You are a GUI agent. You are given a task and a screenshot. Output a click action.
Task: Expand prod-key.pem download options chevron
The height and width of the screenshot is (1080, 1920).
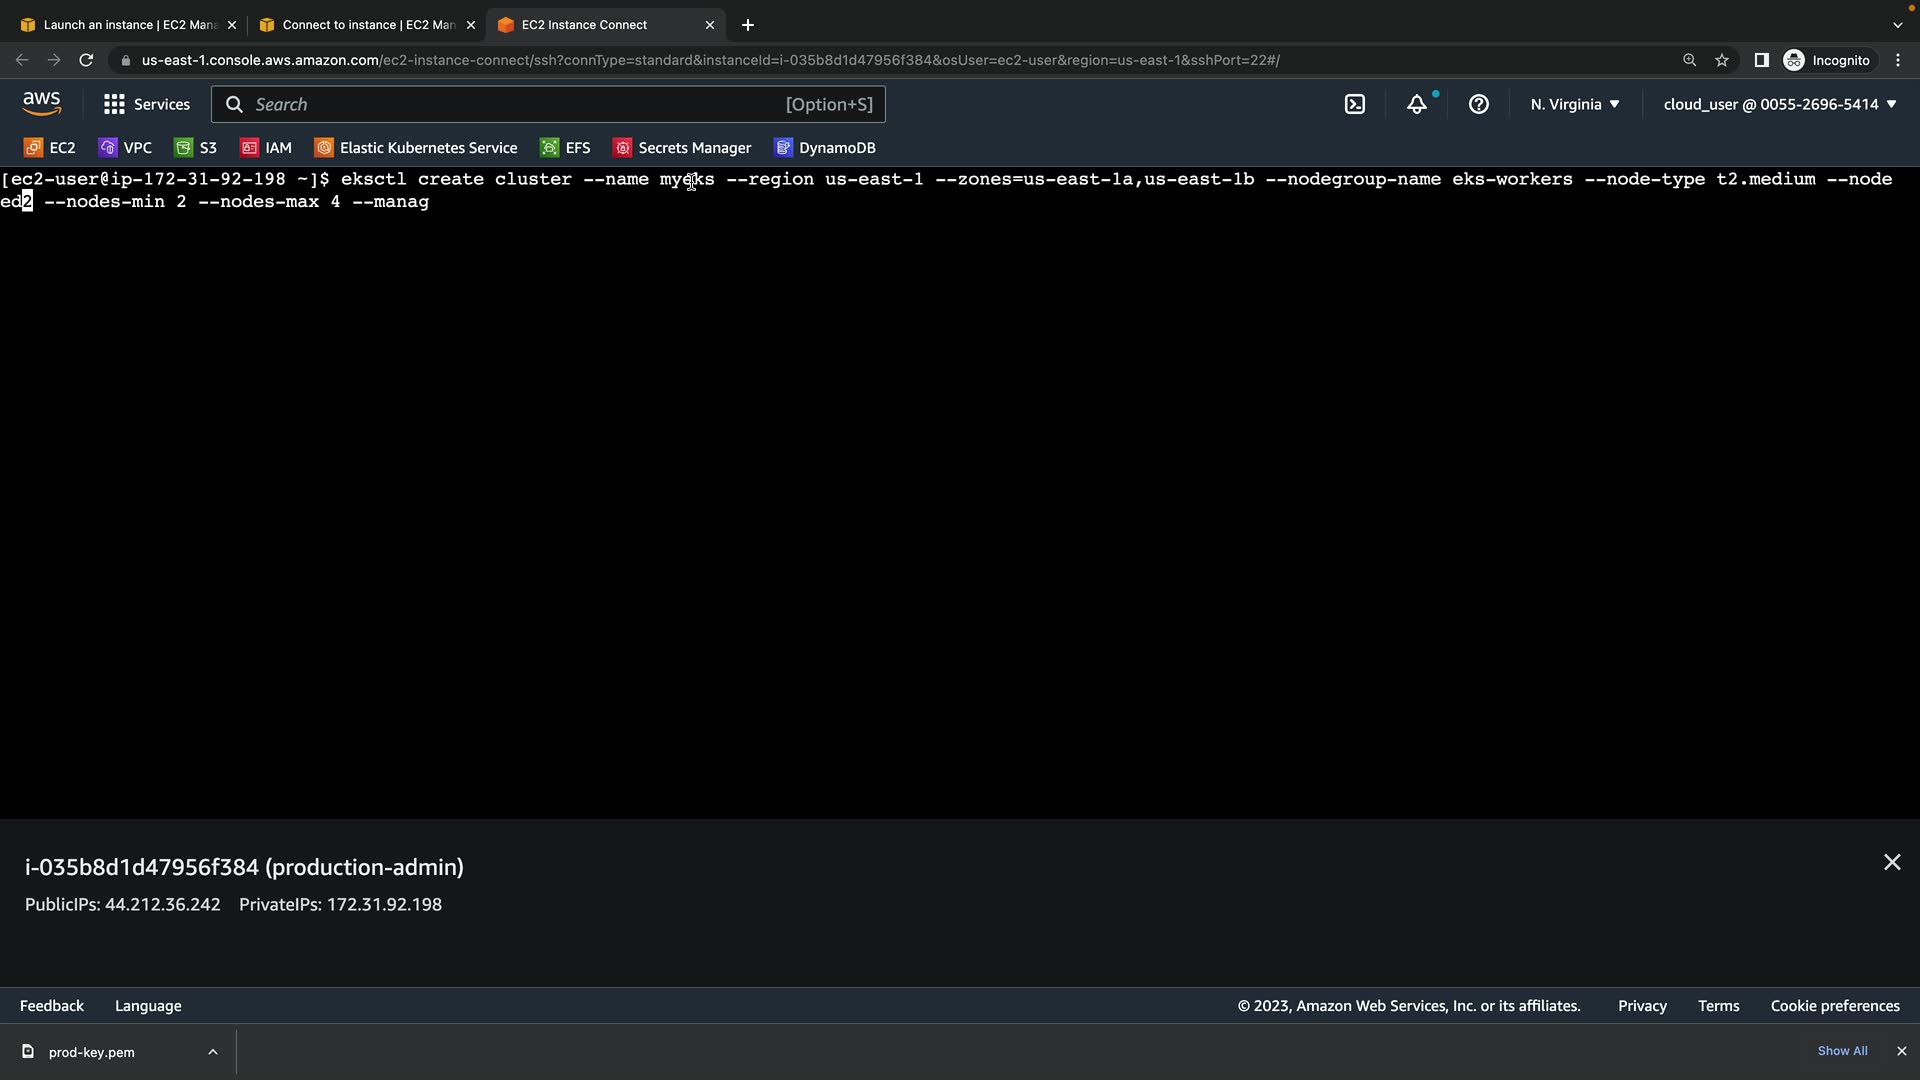coord(213,1052)
